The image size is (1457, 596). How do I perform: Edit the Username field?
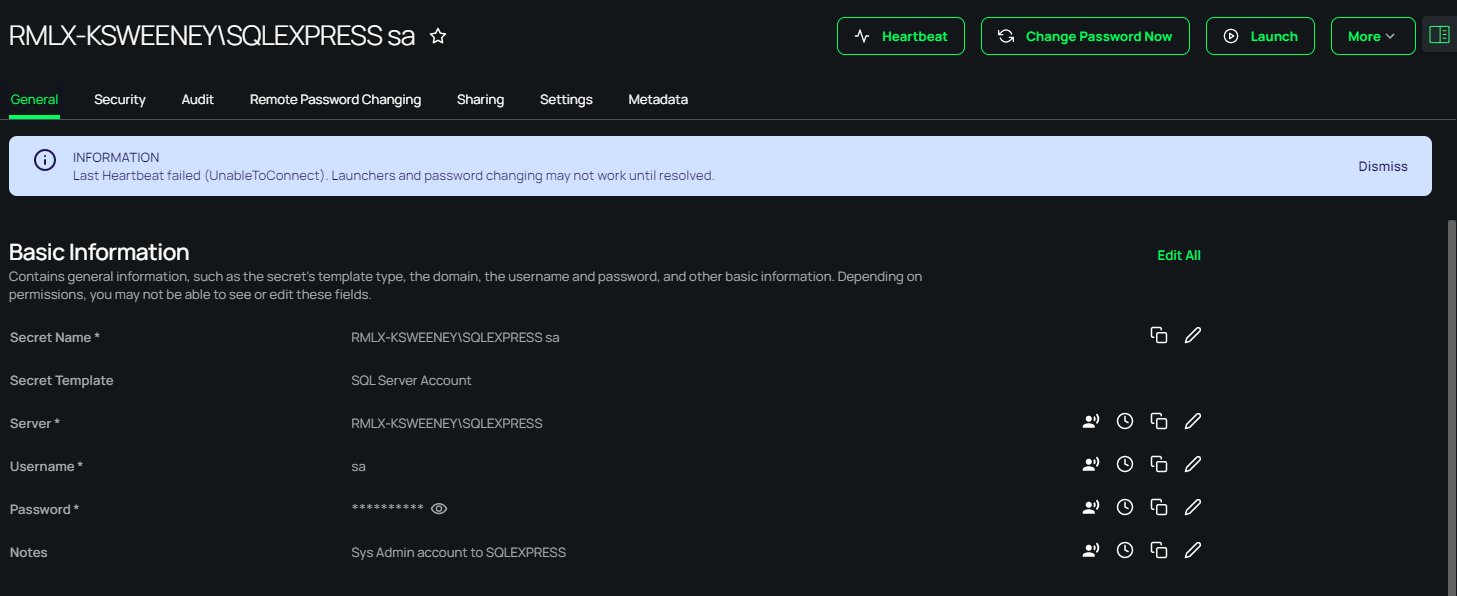(1192, 464)
